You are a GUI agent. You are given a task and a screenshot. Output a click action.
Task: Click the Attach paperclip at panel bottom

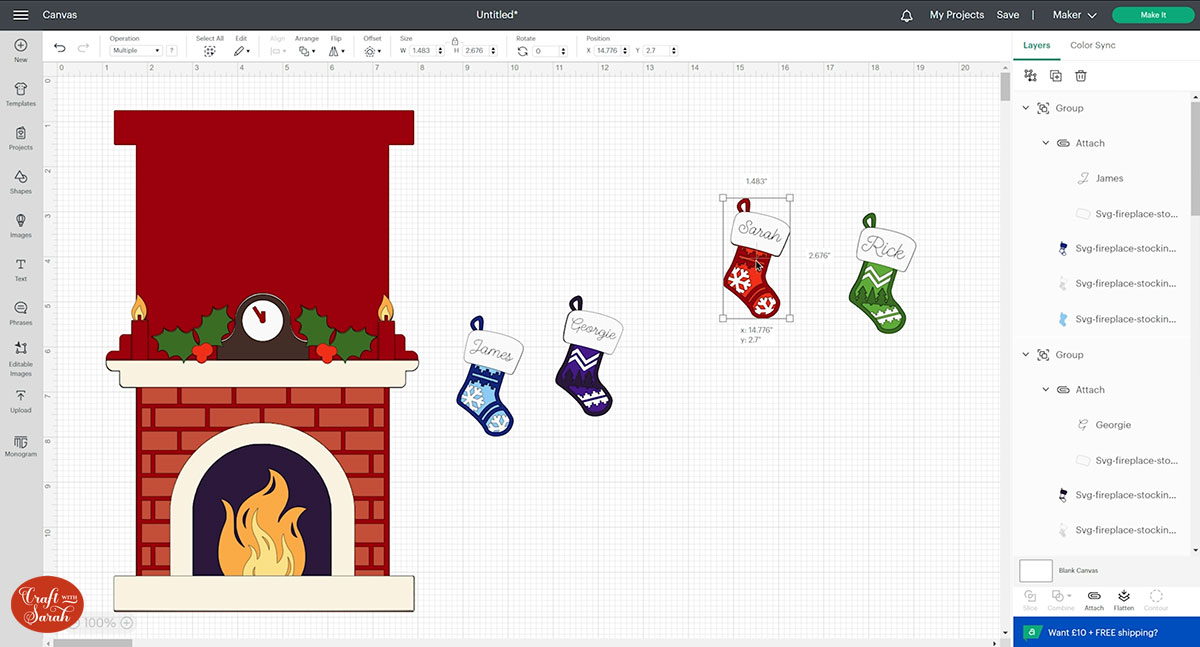1094,598
